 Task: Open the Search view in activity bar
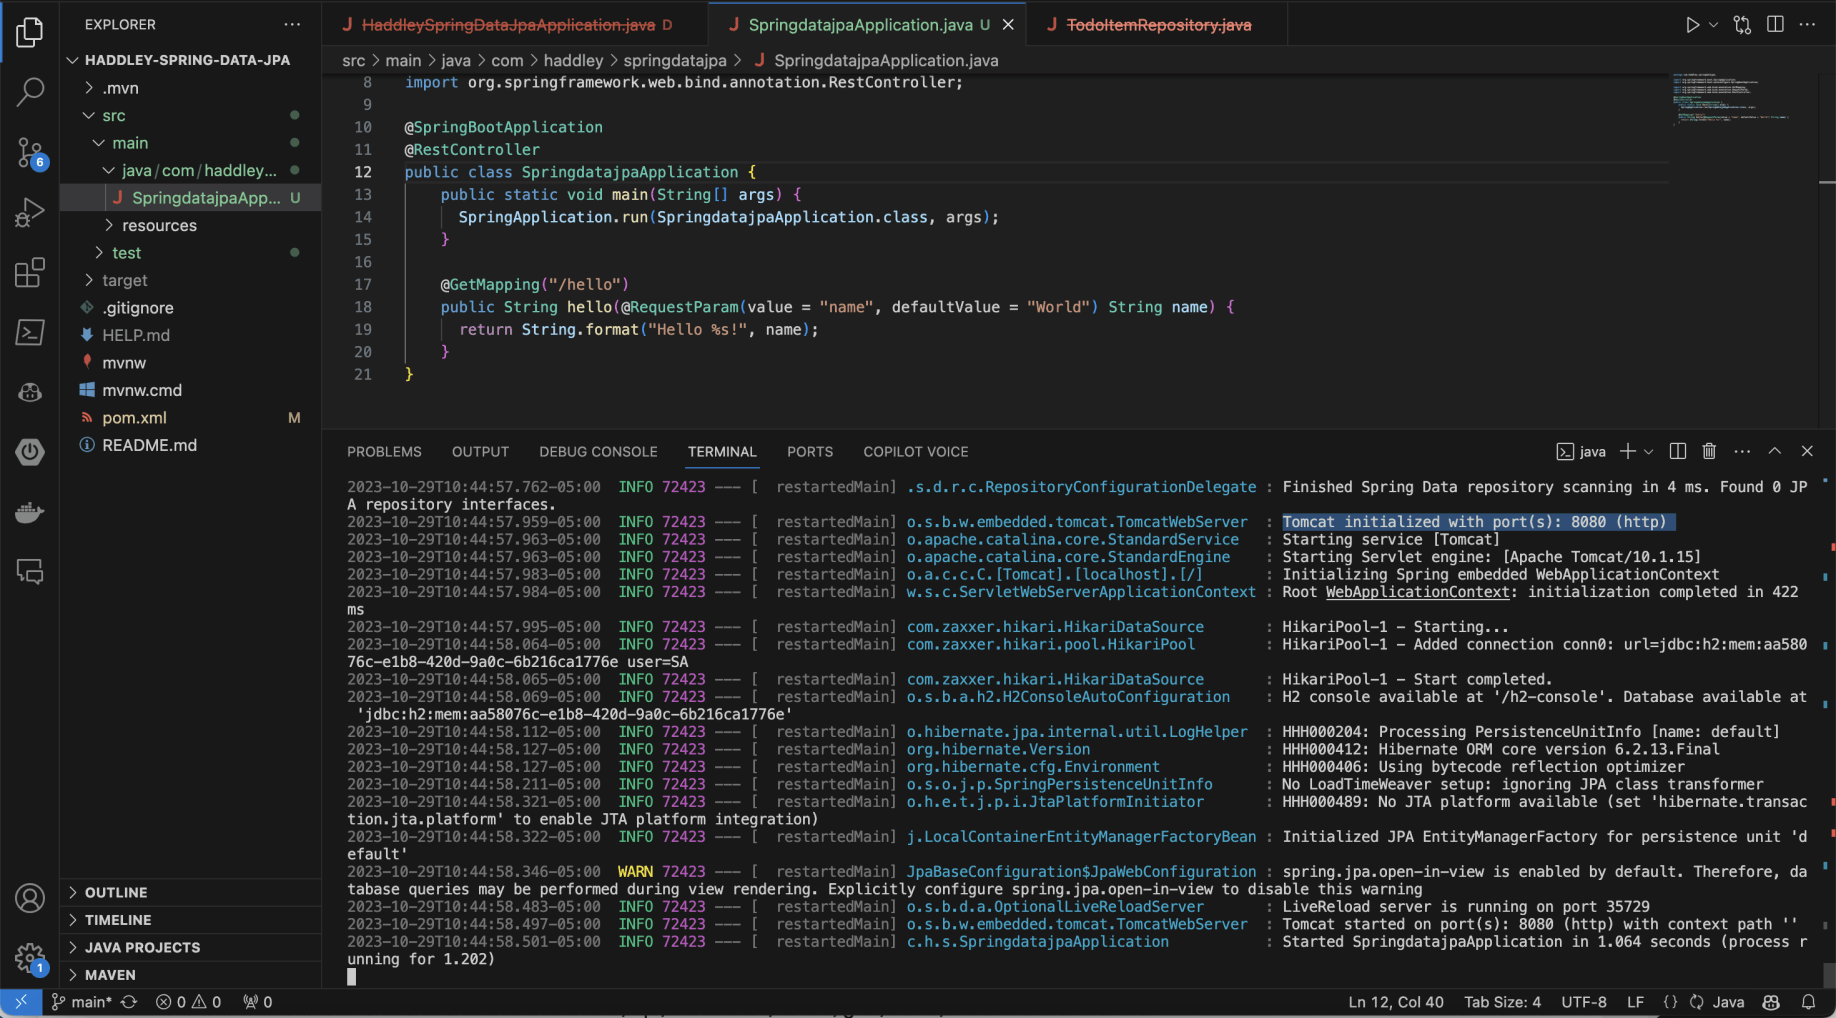(x=30, y=92)
